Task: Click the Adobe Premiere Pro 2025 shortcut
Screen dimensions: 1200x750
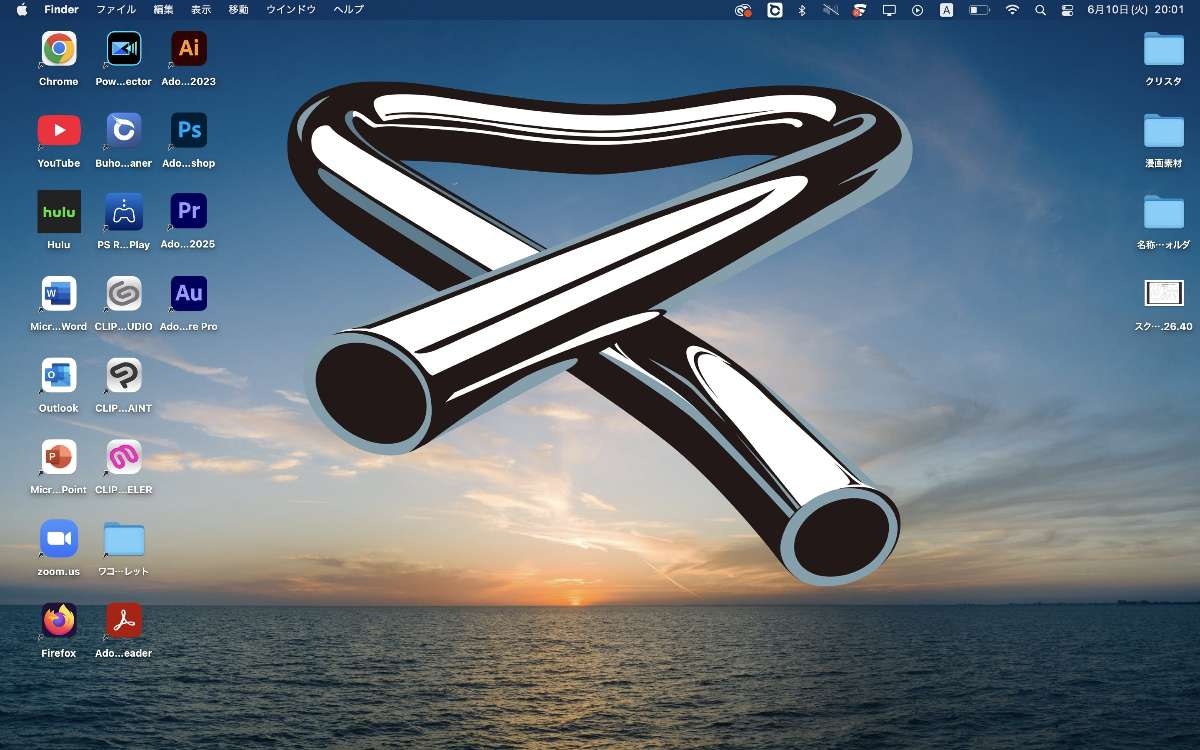Action: [188, 212]
